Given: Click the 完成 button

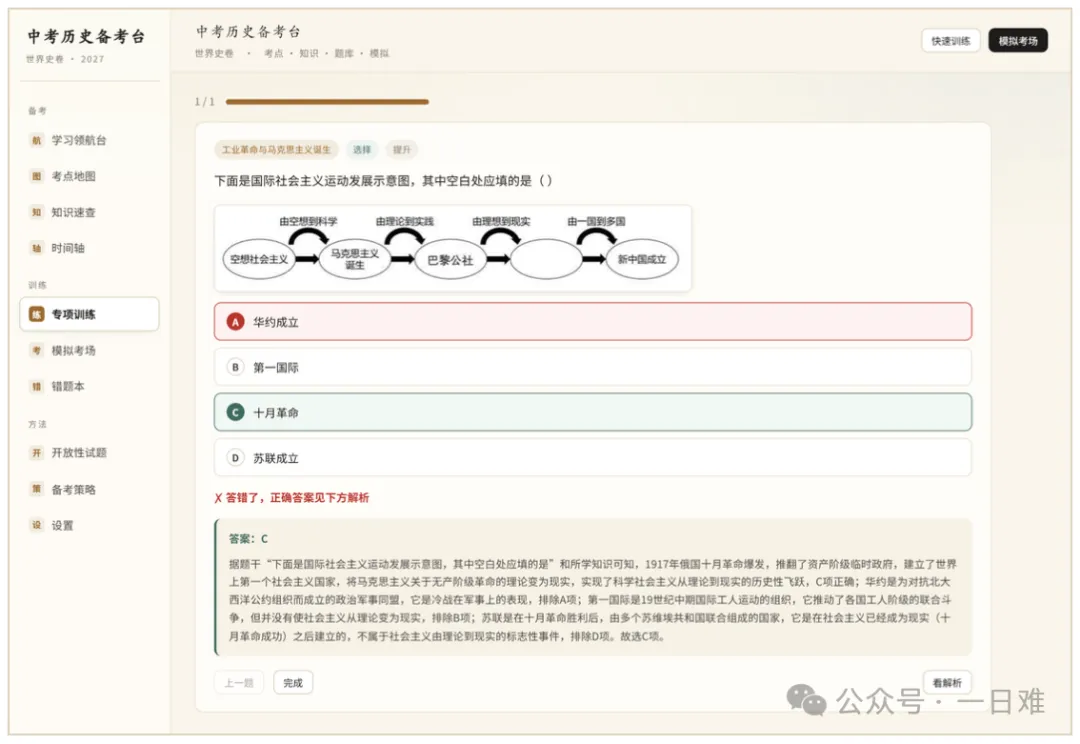Looking at the screenshot, I should [293, 683].
